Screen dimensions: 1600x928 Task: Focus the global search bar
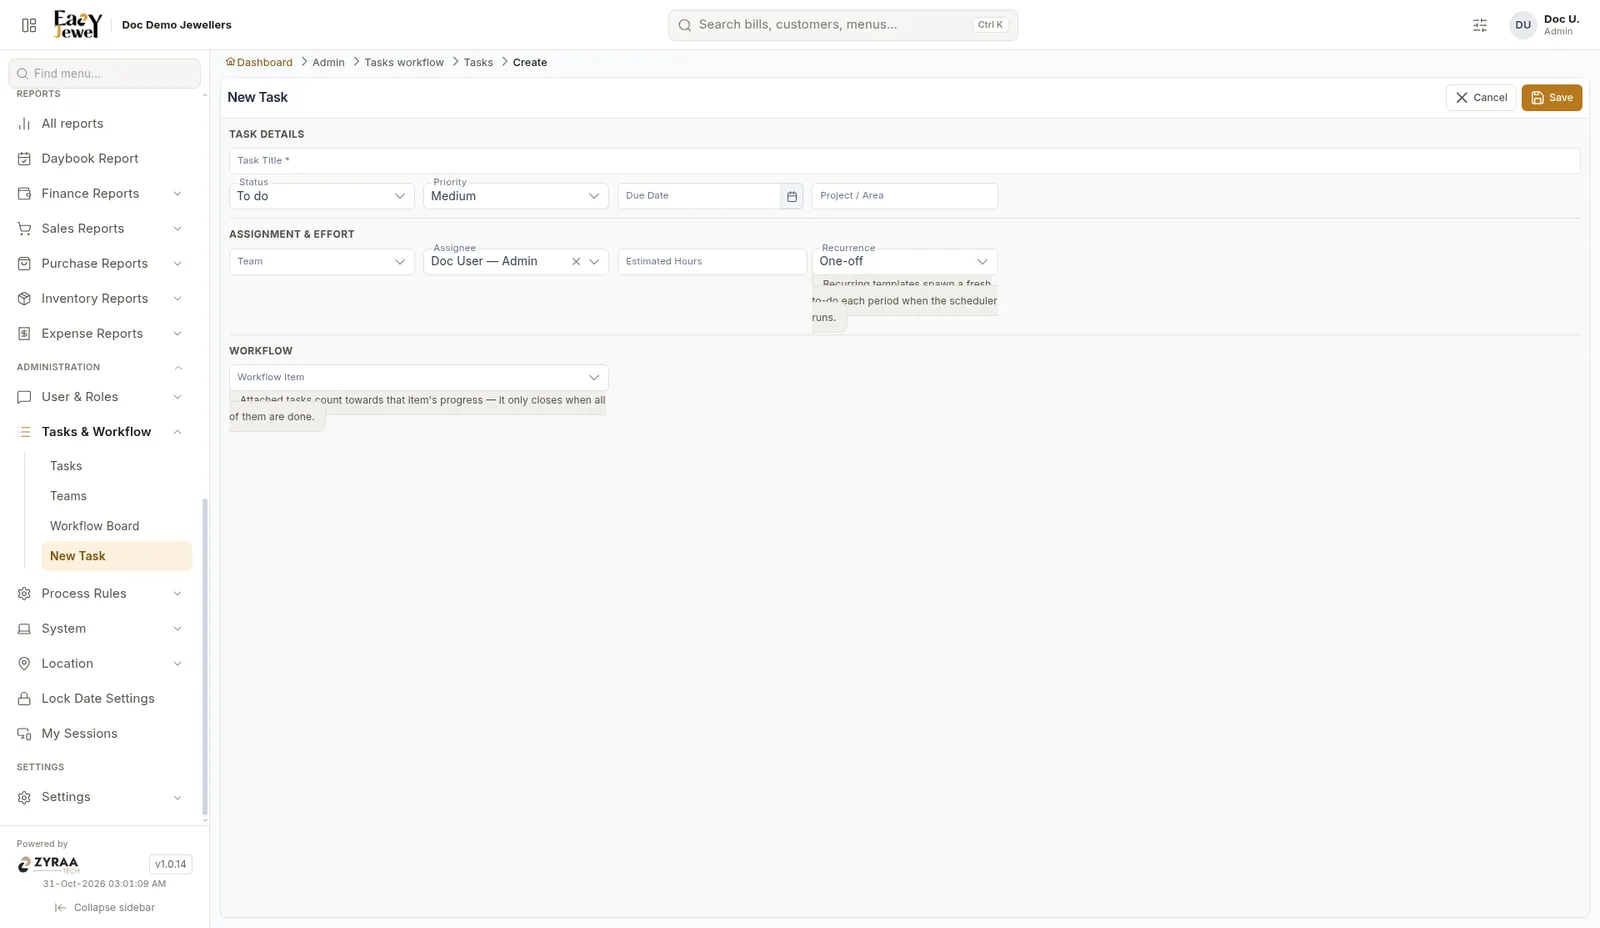click(843, 25)
